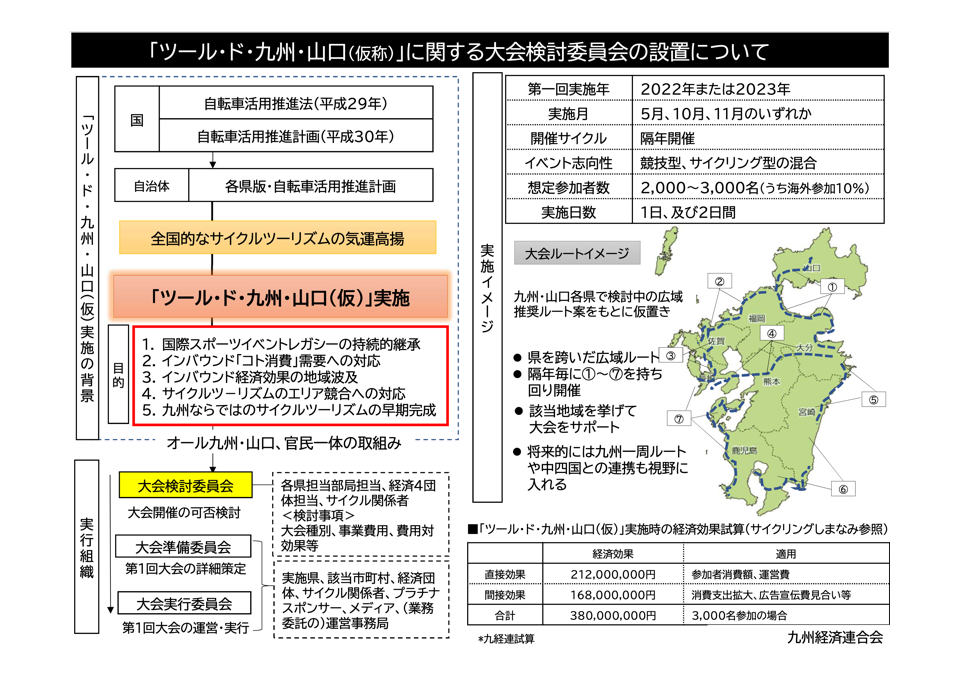Click the 実施月 table cell
The height and width of the screenshot is (679, 960).
click(x=569, y=113)
